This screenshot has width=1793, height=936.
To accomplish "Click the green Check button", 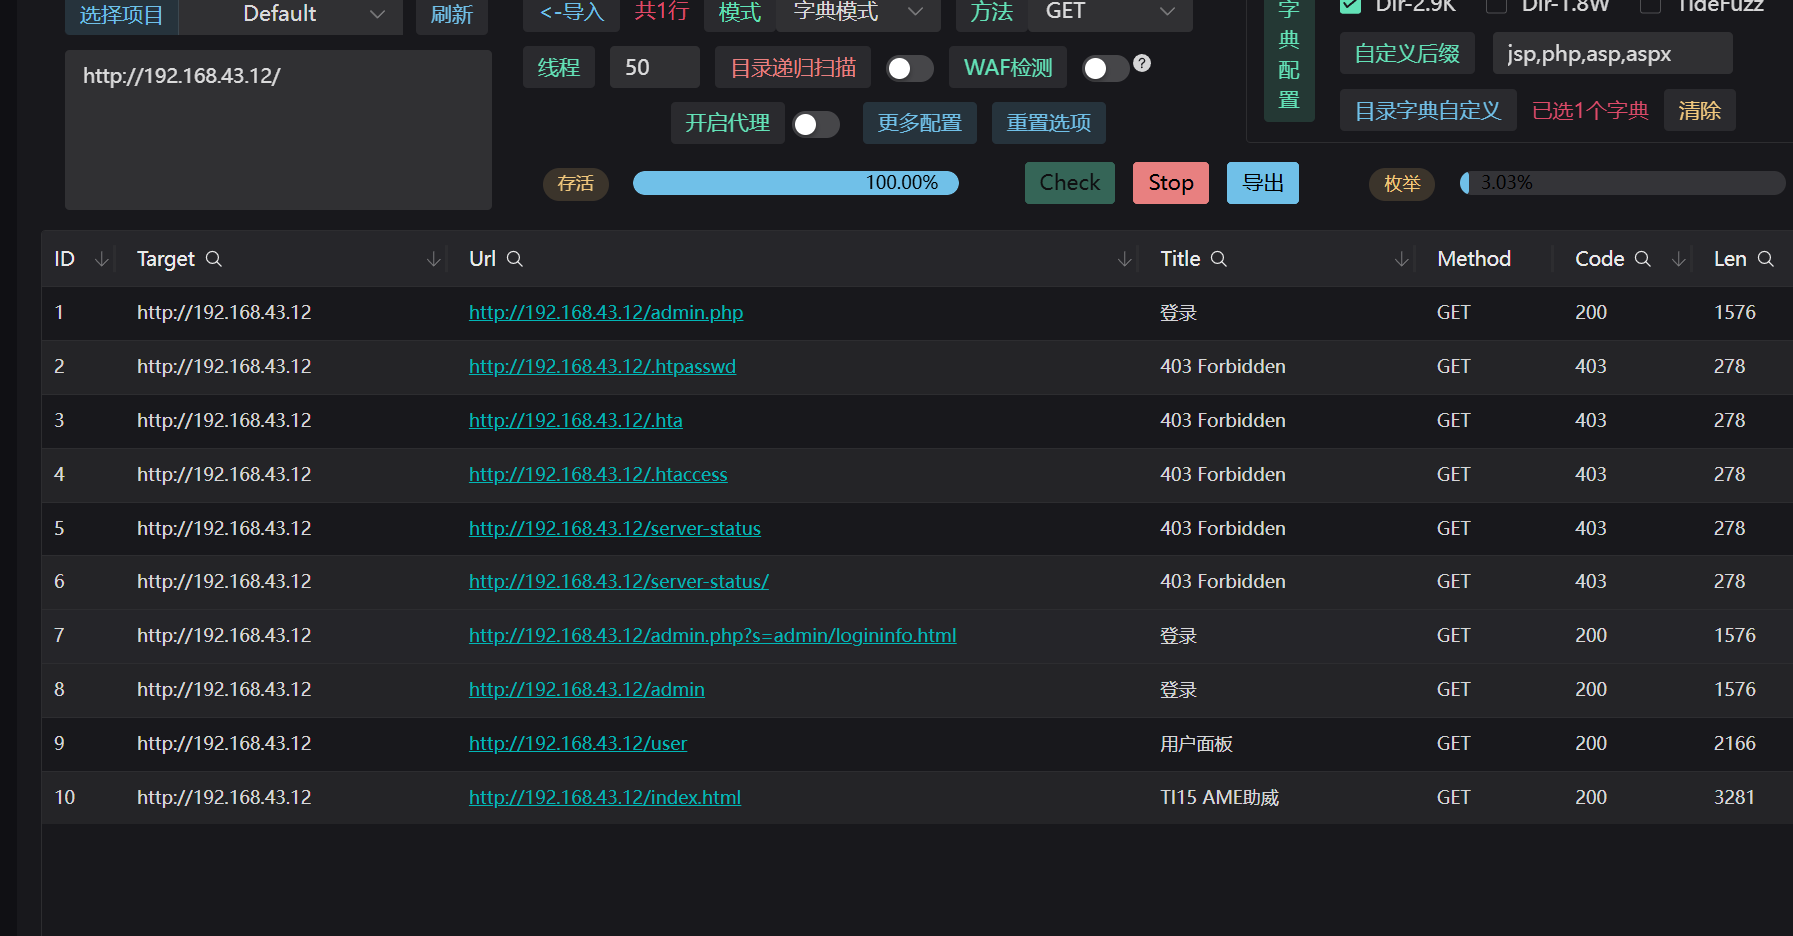I will click(1070, 183).
